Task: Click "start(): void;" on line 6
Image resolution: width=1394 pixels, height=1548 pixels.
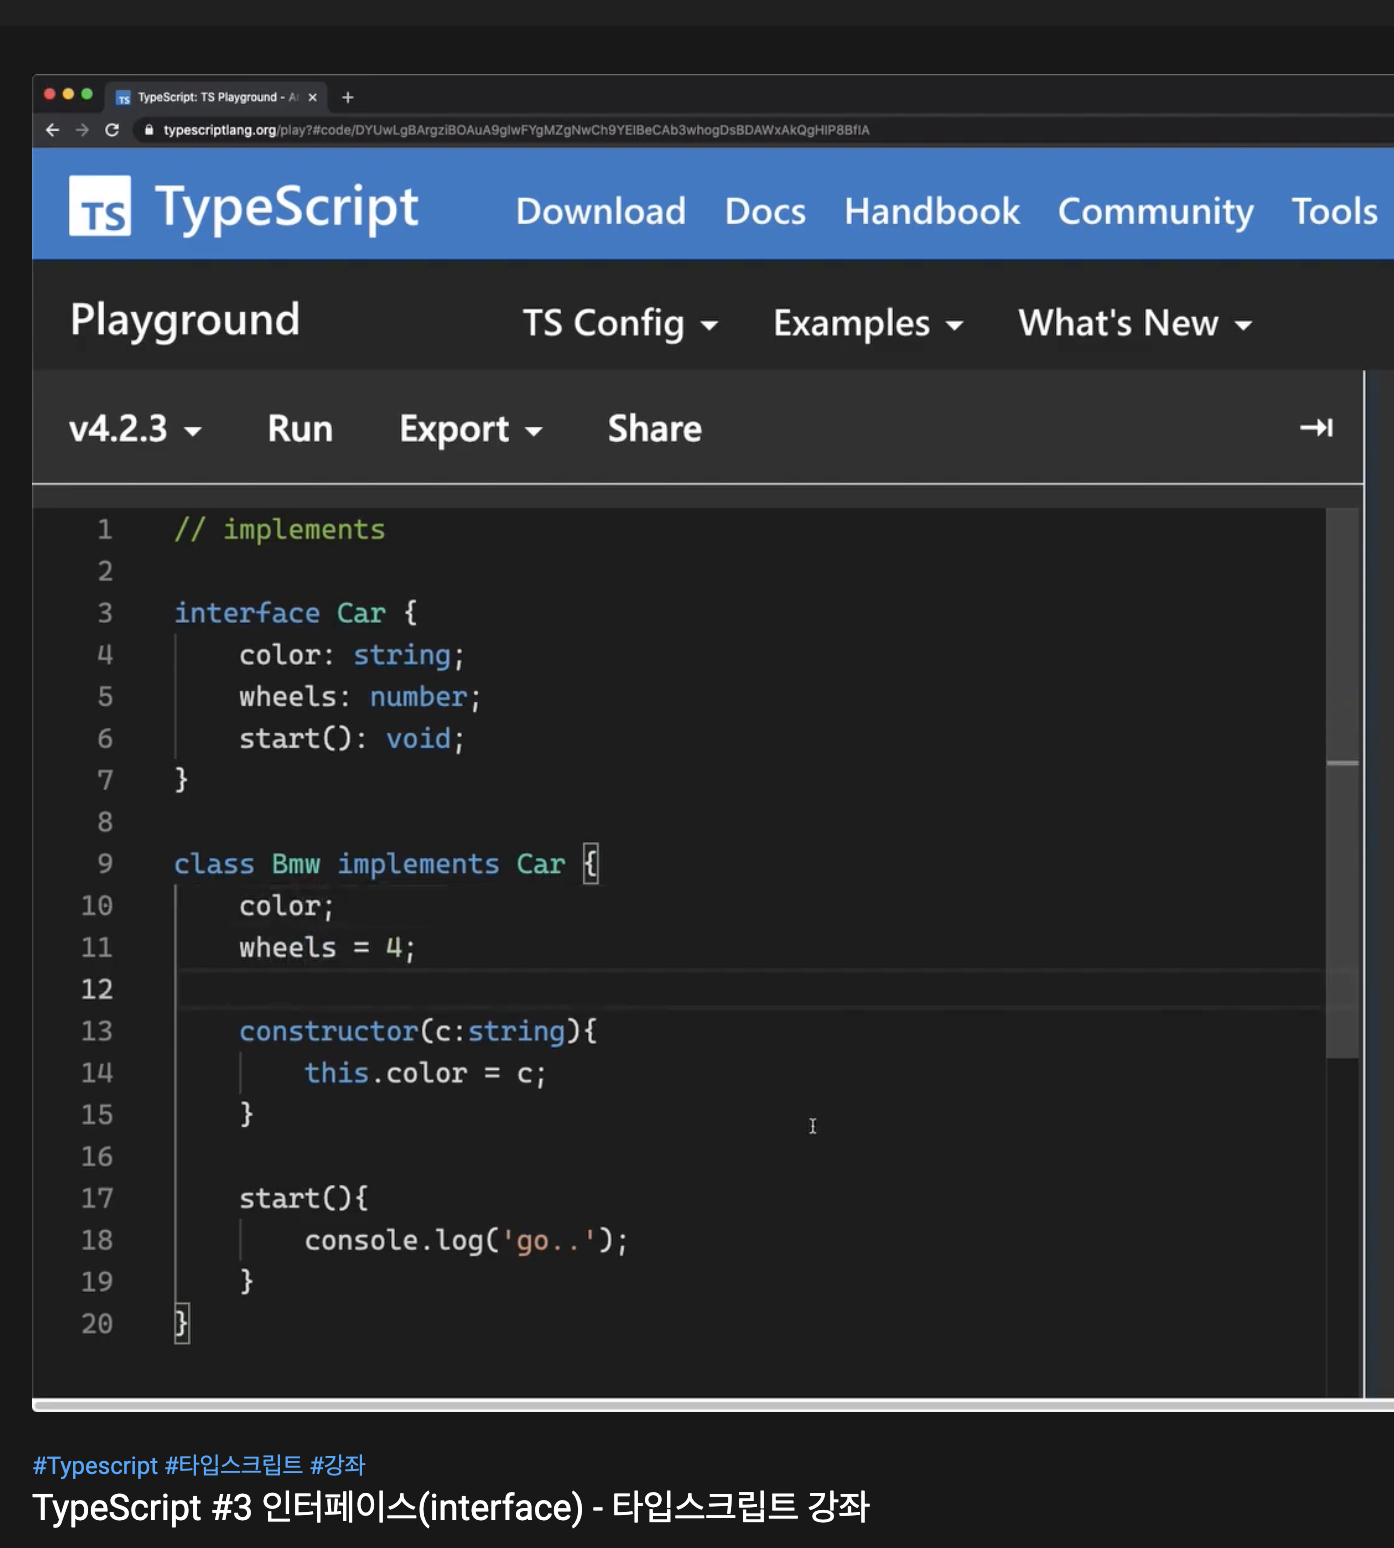Action: pos(352,738)
